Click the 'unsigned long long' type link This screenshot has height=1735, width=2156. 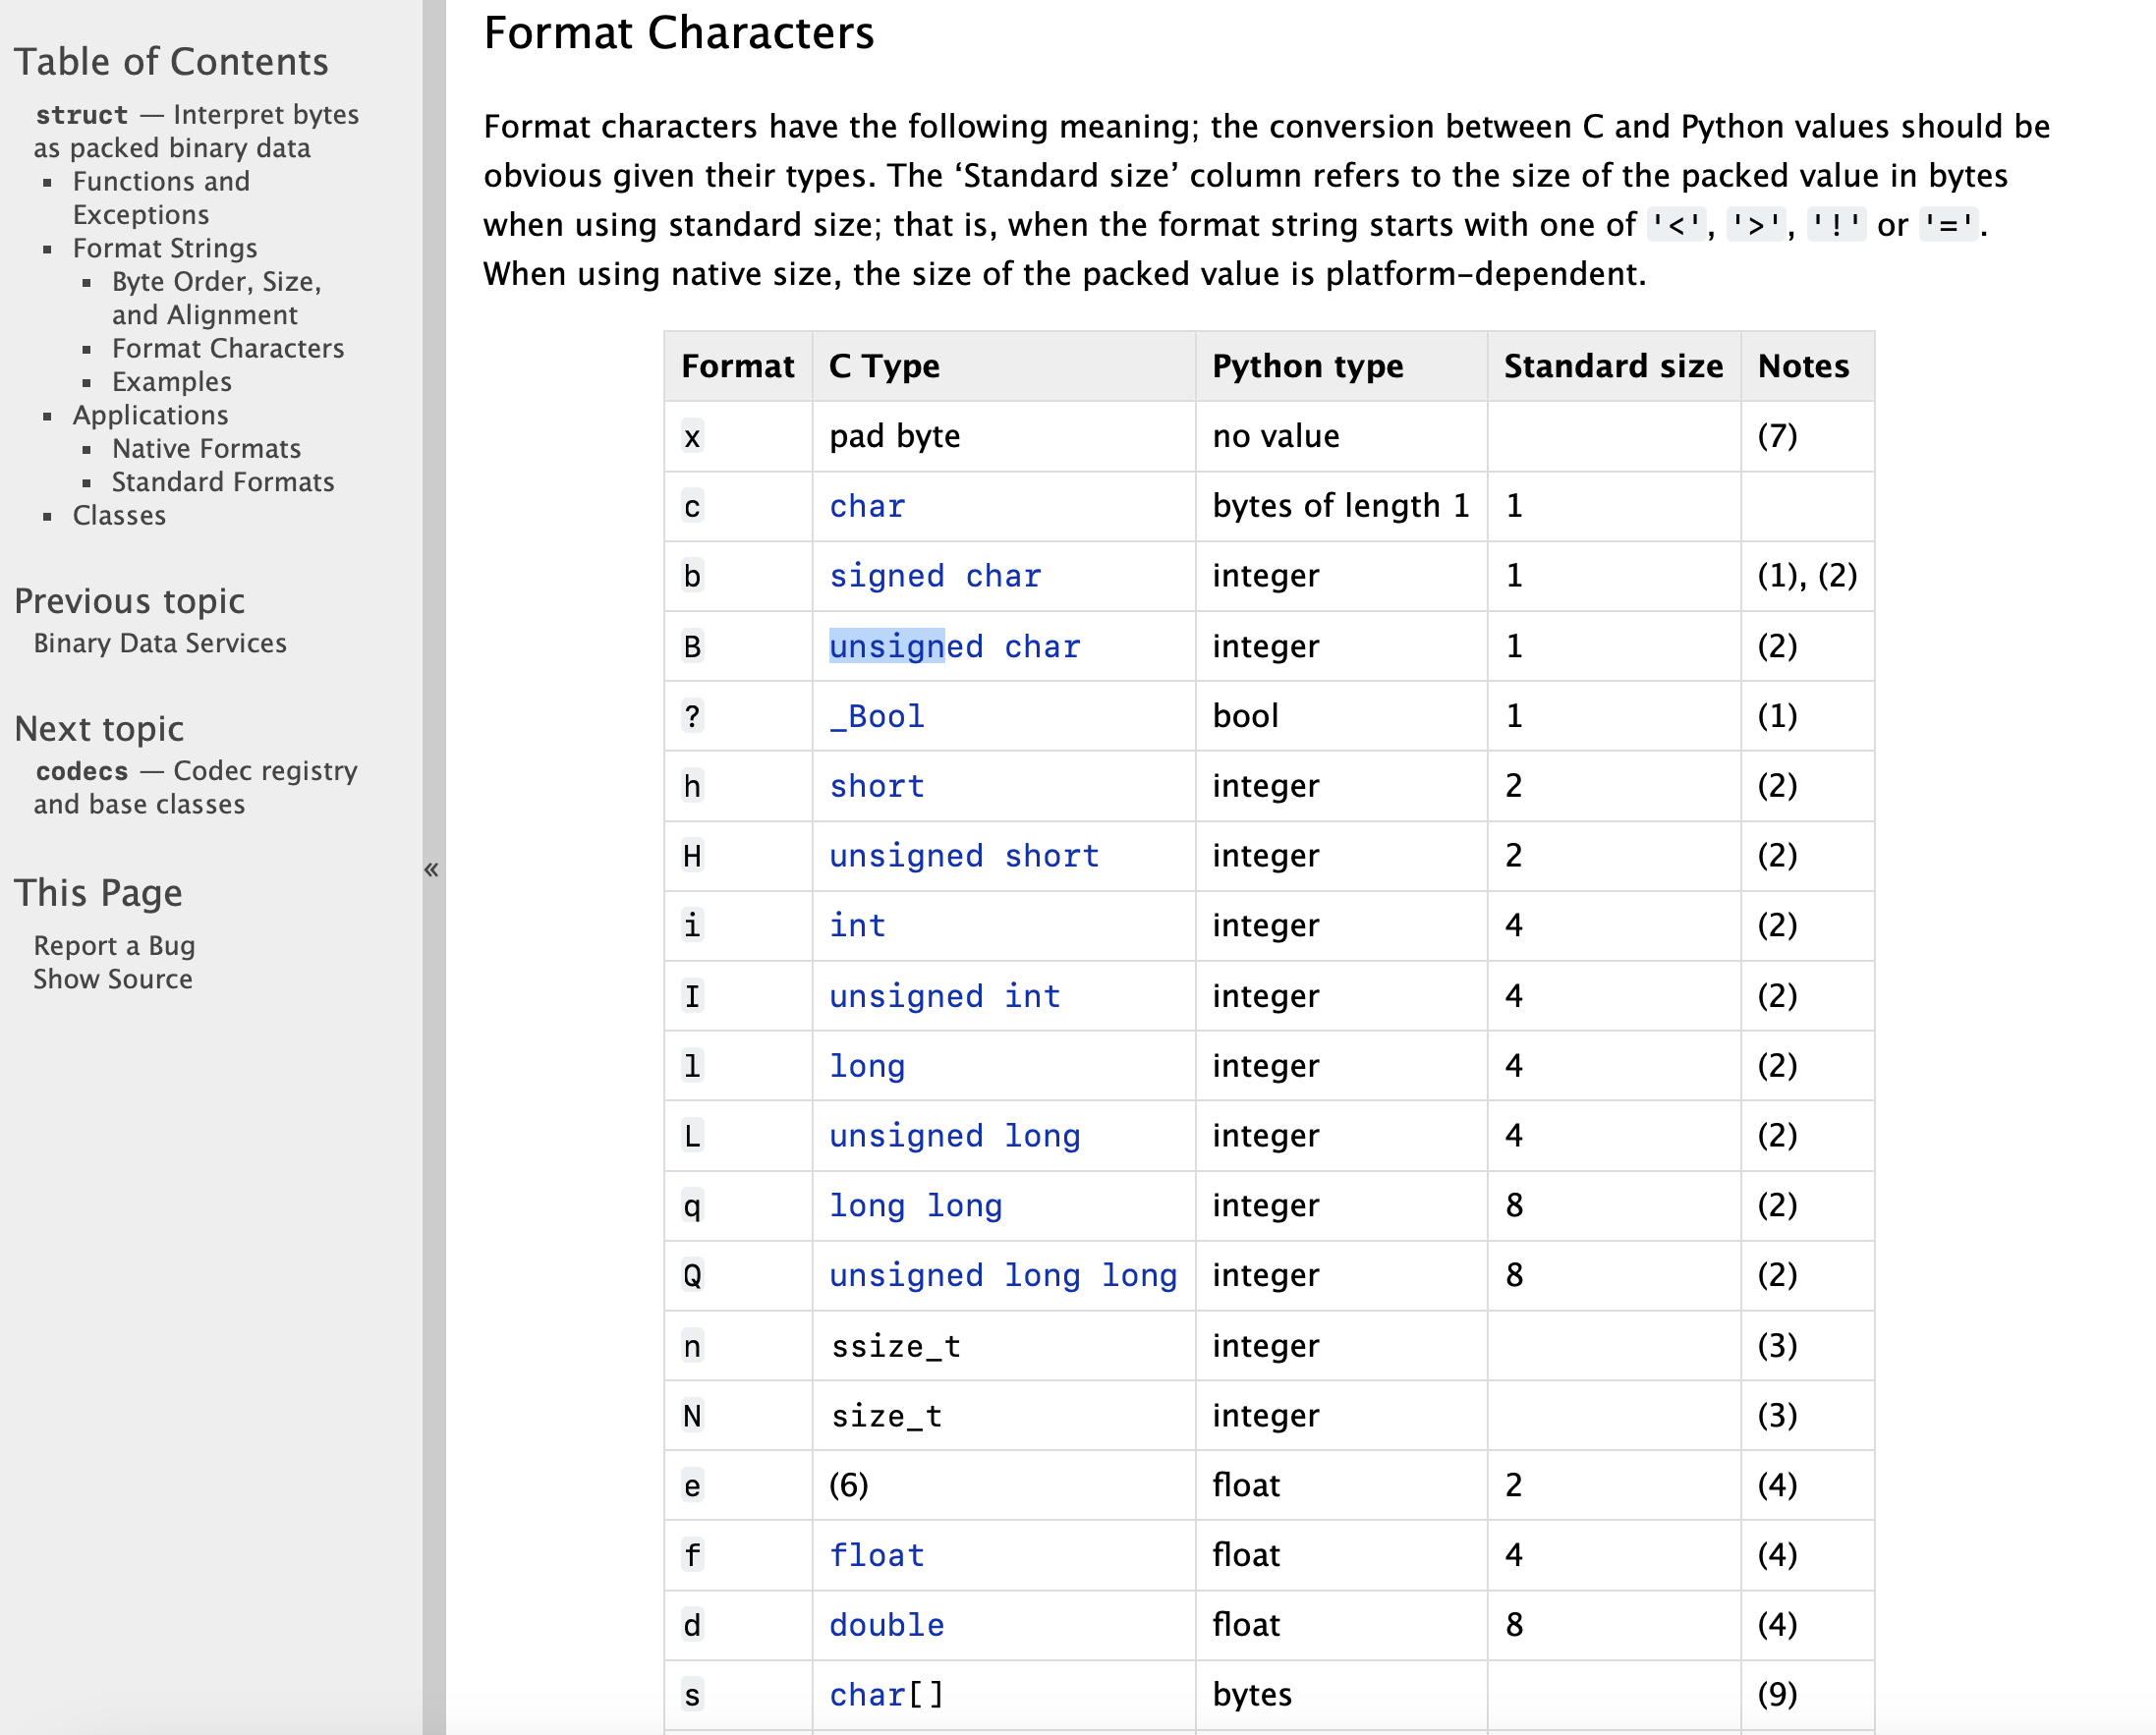pyautogui.click(x=1003, y=1276)
